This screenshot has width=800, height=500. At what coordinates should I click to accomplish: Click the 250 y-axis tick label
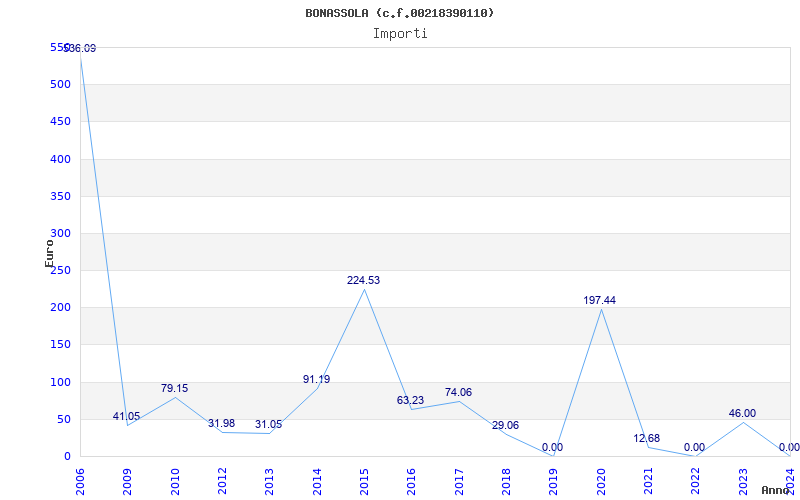[60, 270]
